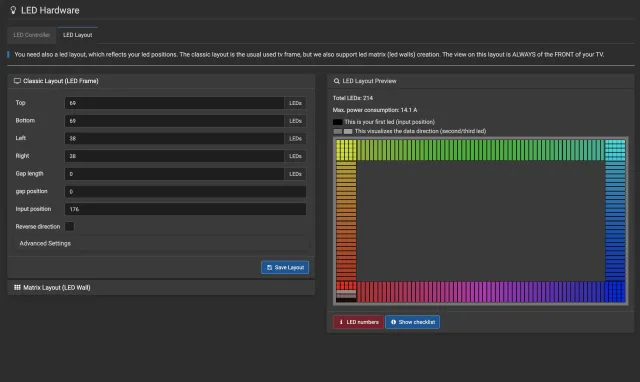Click the LED numbers button

pyautogui.click(x=358, y=322)
